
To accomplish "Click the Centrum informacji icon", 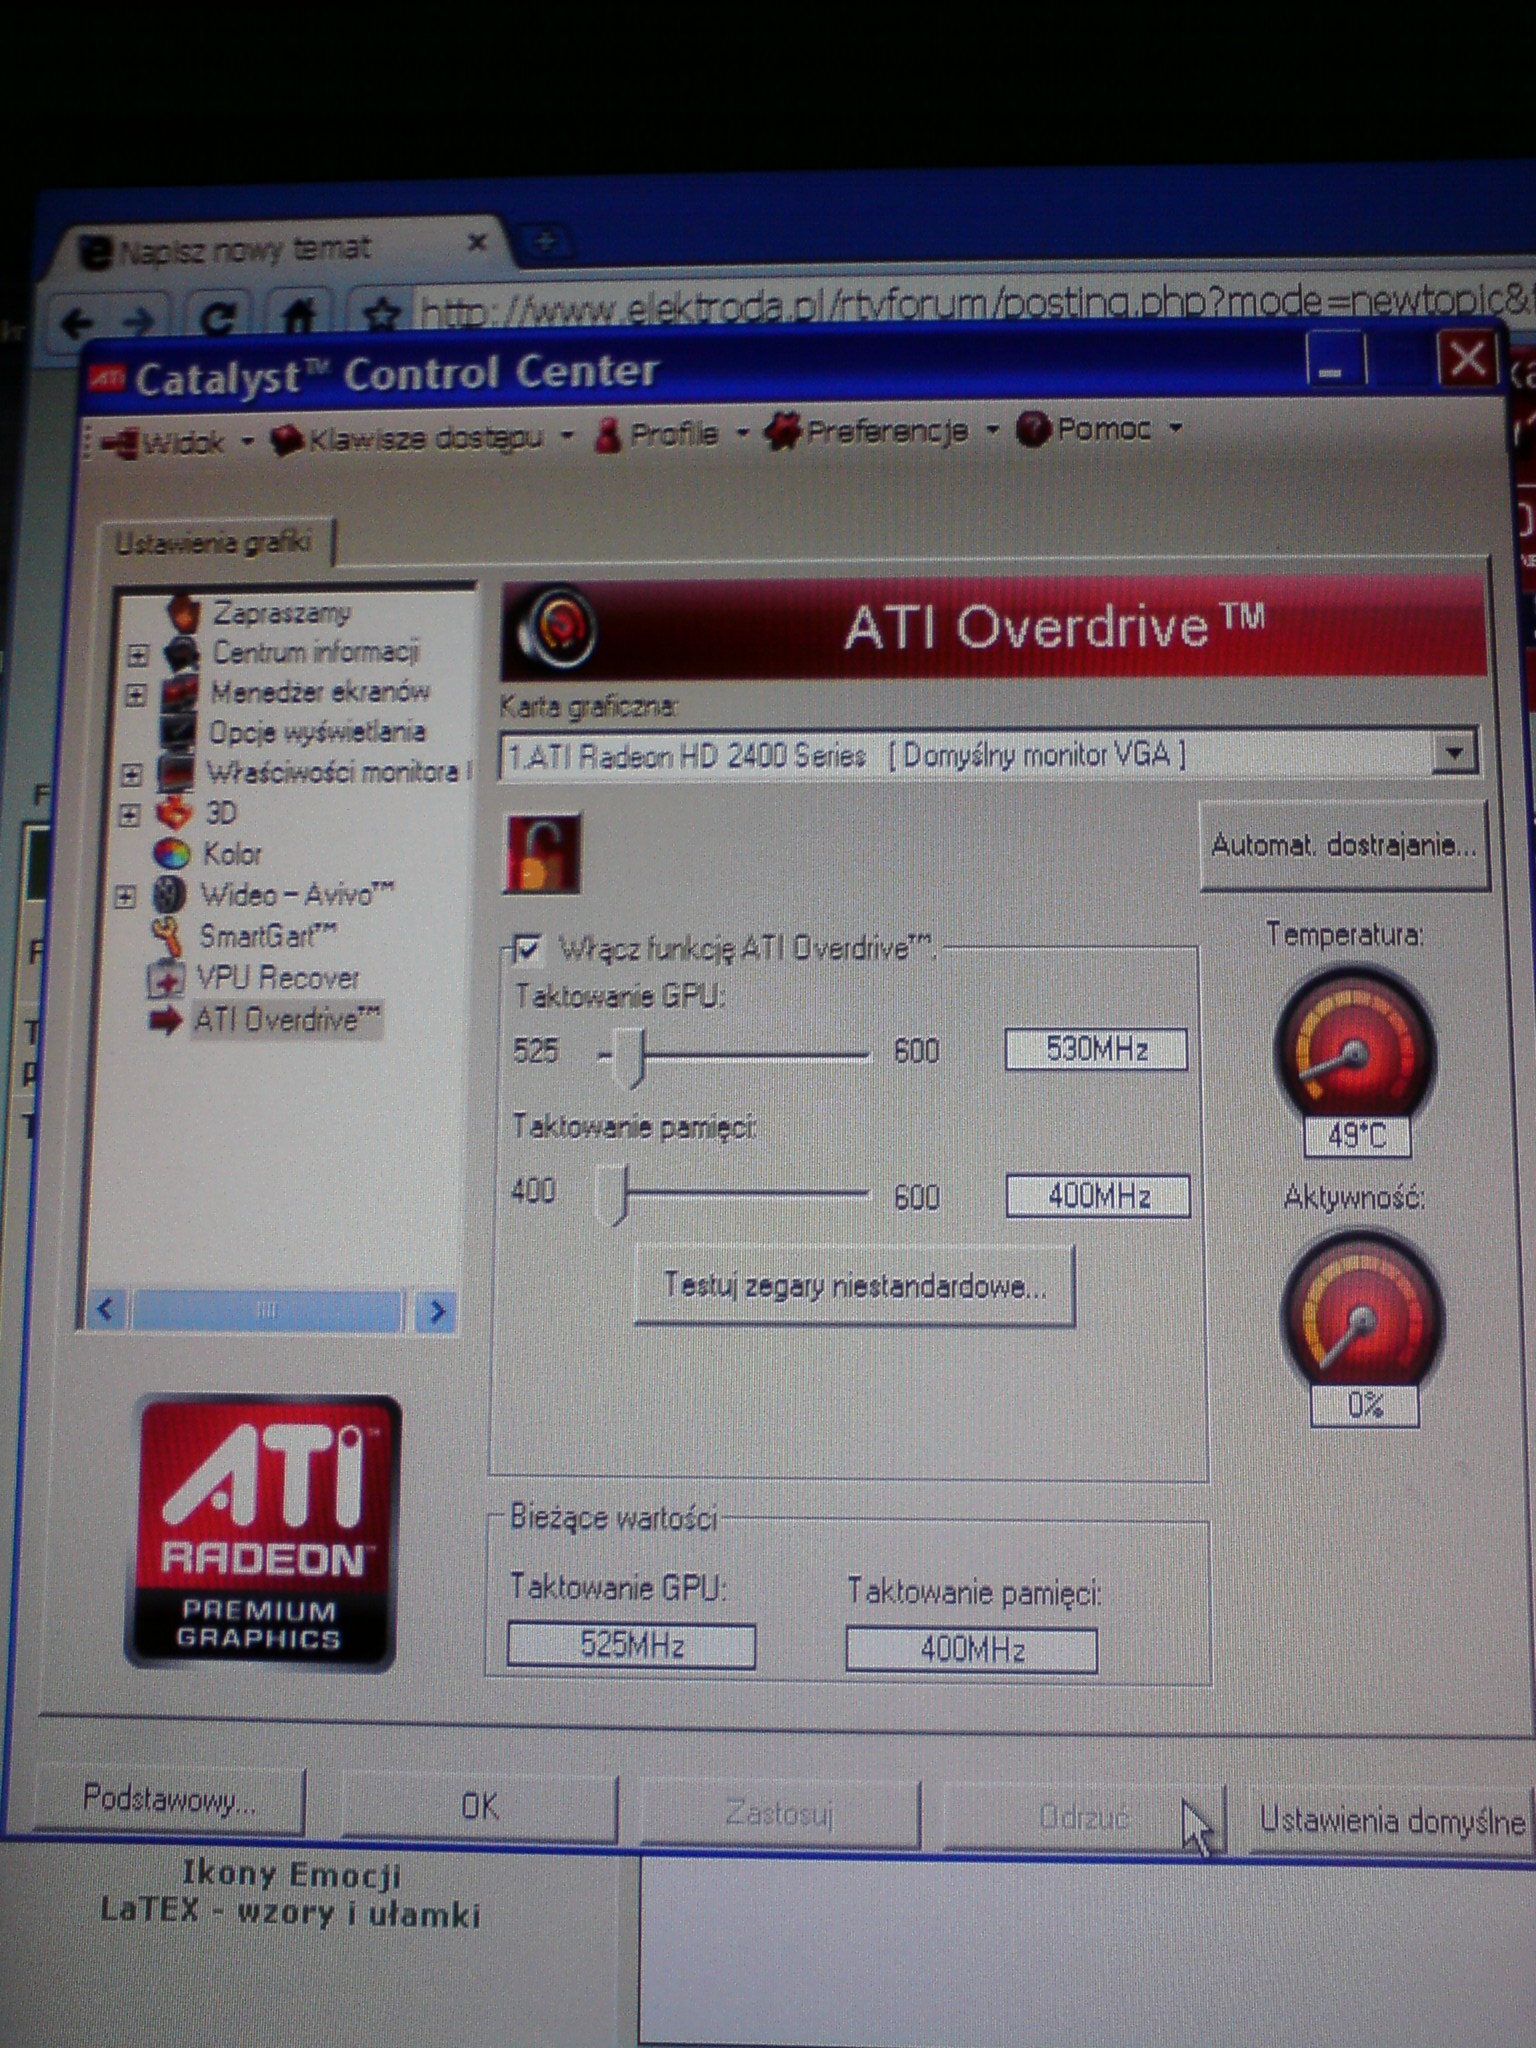I will pos(182,654).
